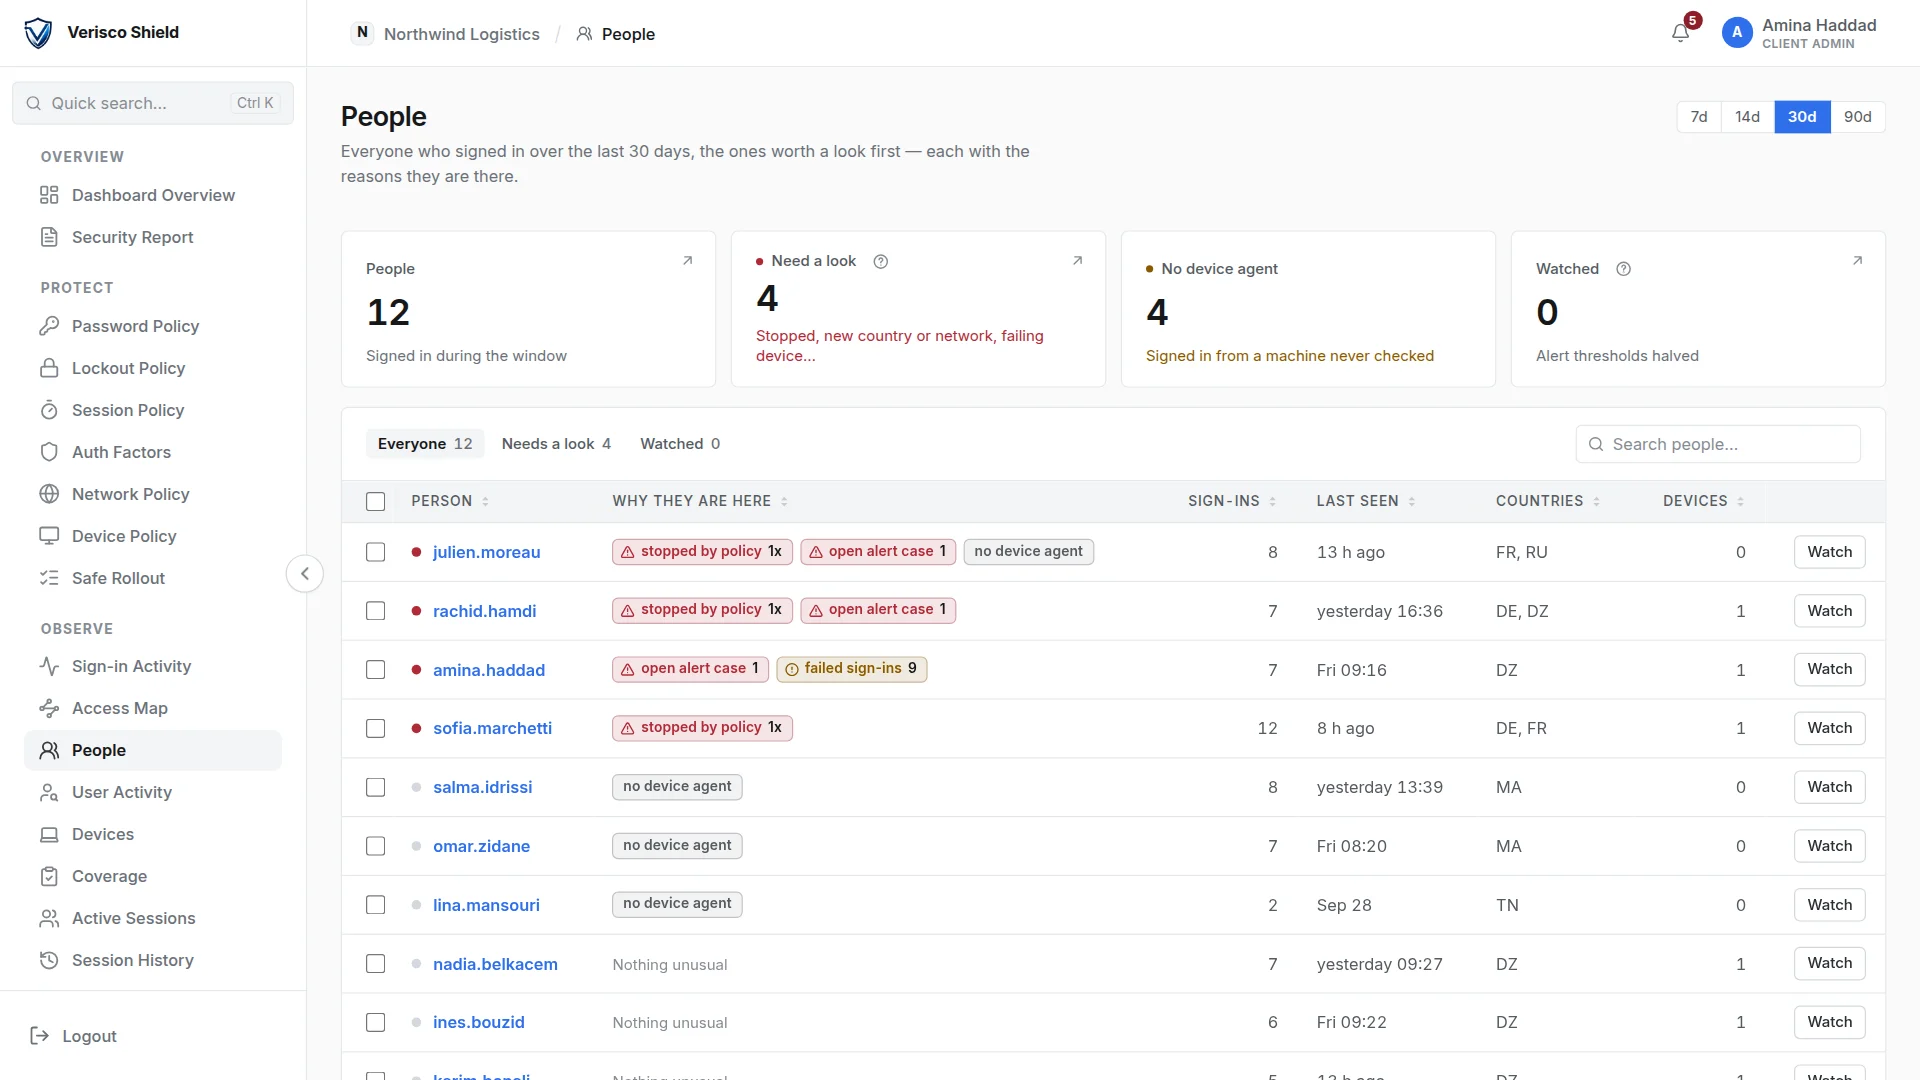
Task: Switch to the Needs a look tab
Action: pos(556,444)
